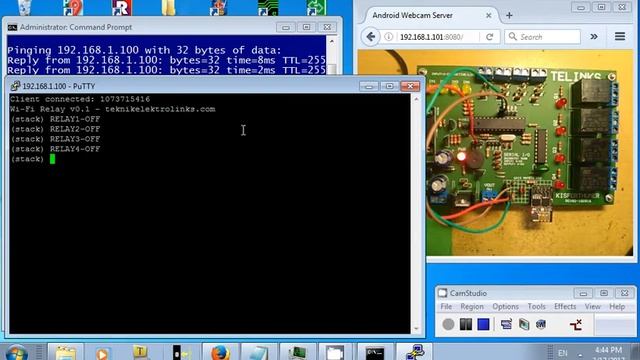The height and width of the screenshot is (360, 640).
Task: Click the PuTTY scrollbar up arrow
Action: pos(416,99)
